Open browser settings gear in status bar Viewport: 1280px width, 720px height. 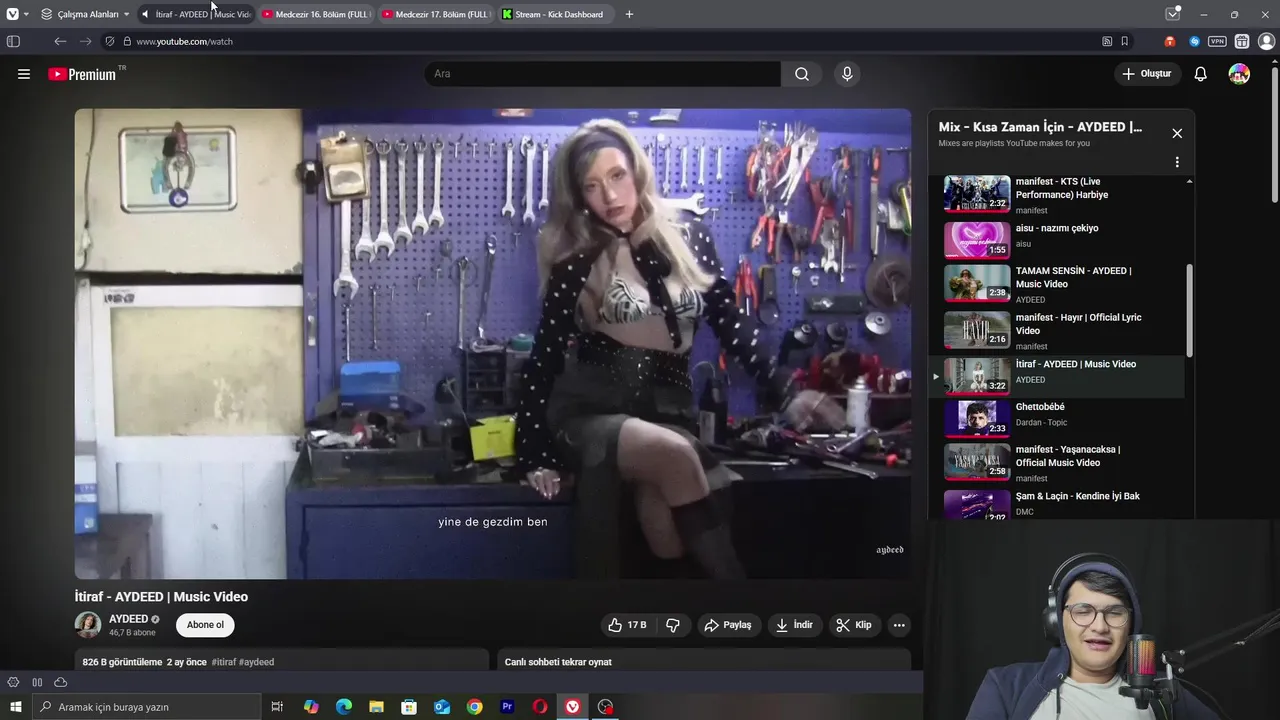coord(13,682)
